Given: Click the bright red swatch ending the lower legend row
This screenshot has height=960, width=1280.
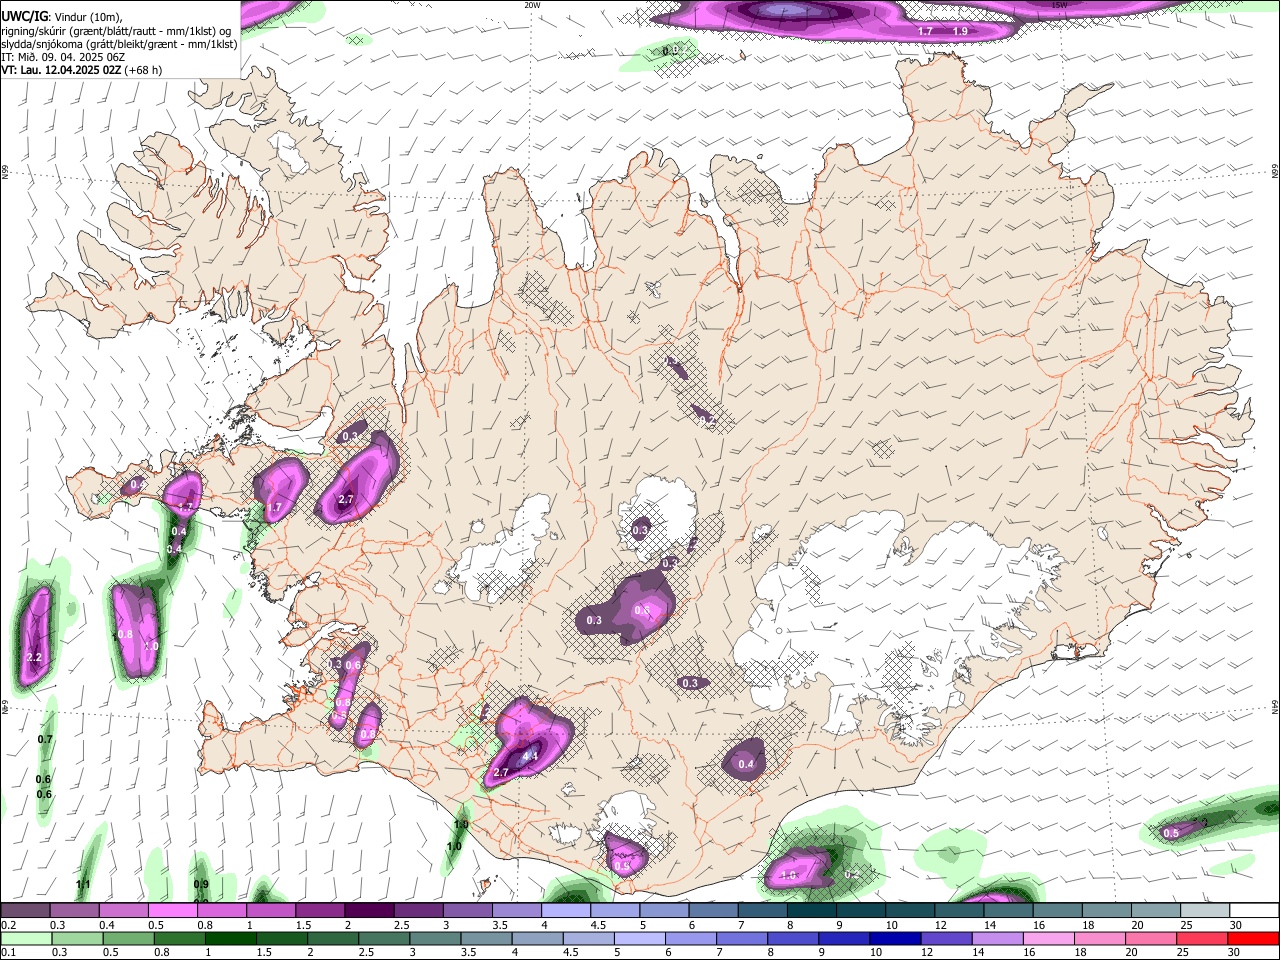Looking at the screenshot, I should click(x=1253, y=938).
